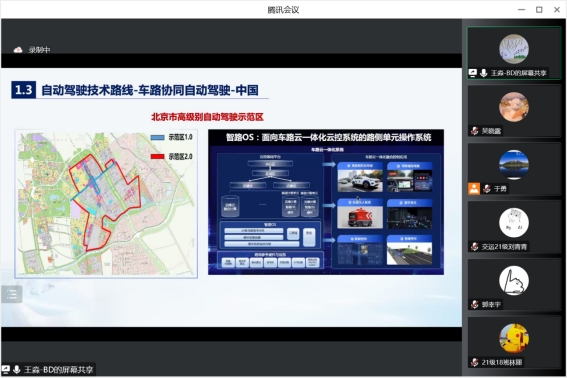567x378 pixels.
Task: Click the active microphone icon on 王淼-BD's tile
Action: tap(483, 73)
